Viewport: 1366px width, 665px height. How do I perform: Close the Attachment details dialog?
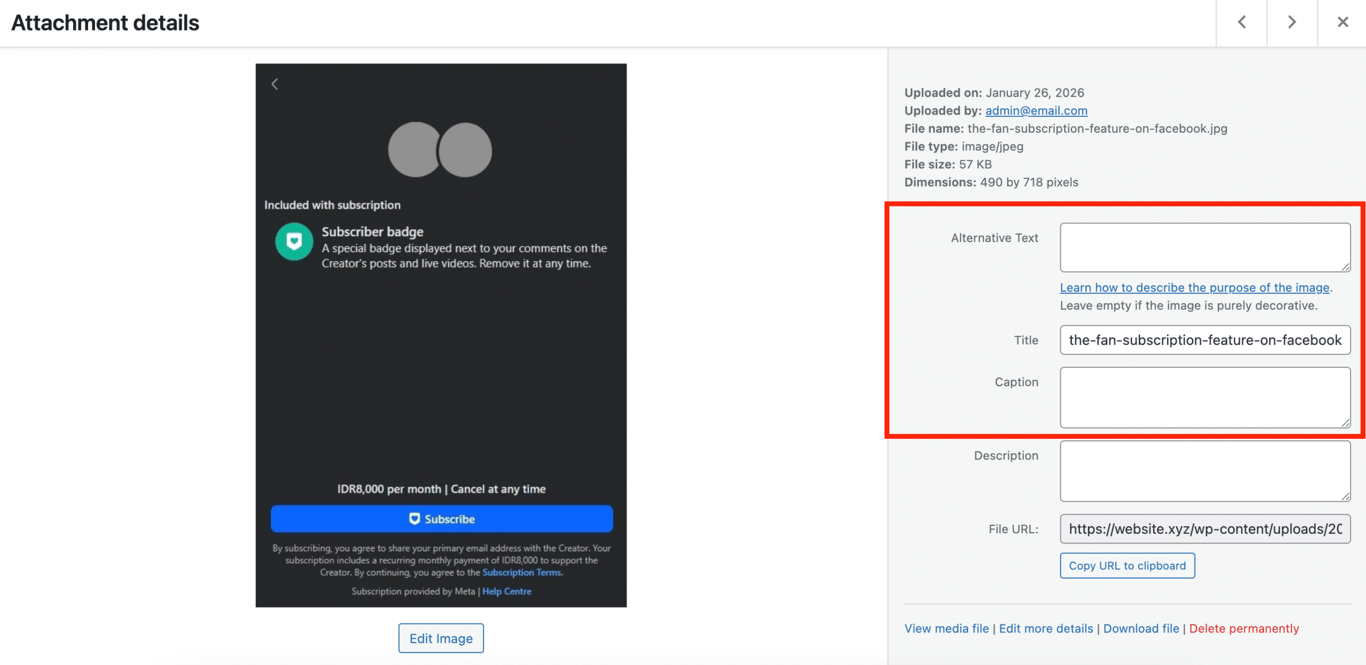click(1343, 22)
